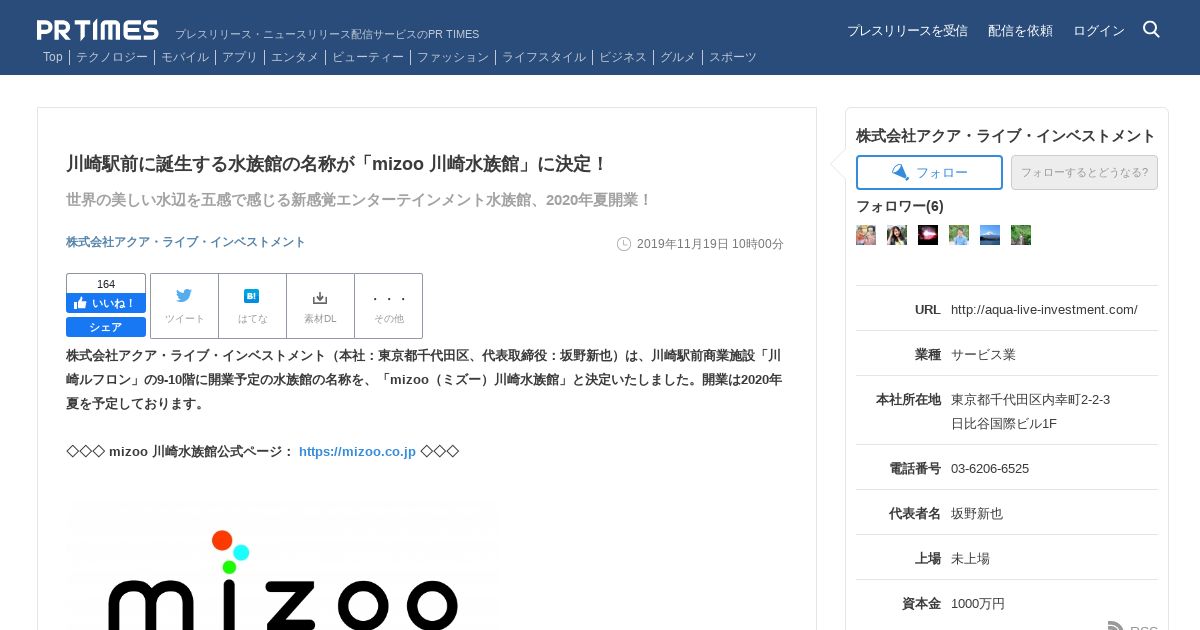Open the ファッション category

point(453,57)
